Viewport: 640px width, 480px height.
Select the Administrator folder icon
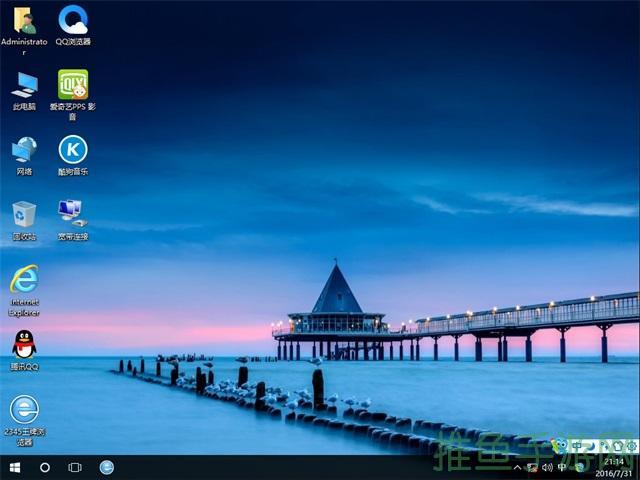[24, 20]
